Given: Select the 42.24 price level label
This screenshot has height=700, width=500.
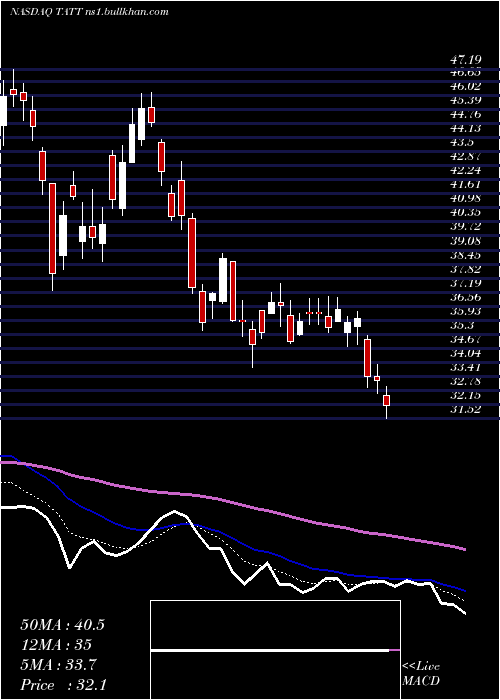Looking at the screenshot, I should click(x=465, y=171).
